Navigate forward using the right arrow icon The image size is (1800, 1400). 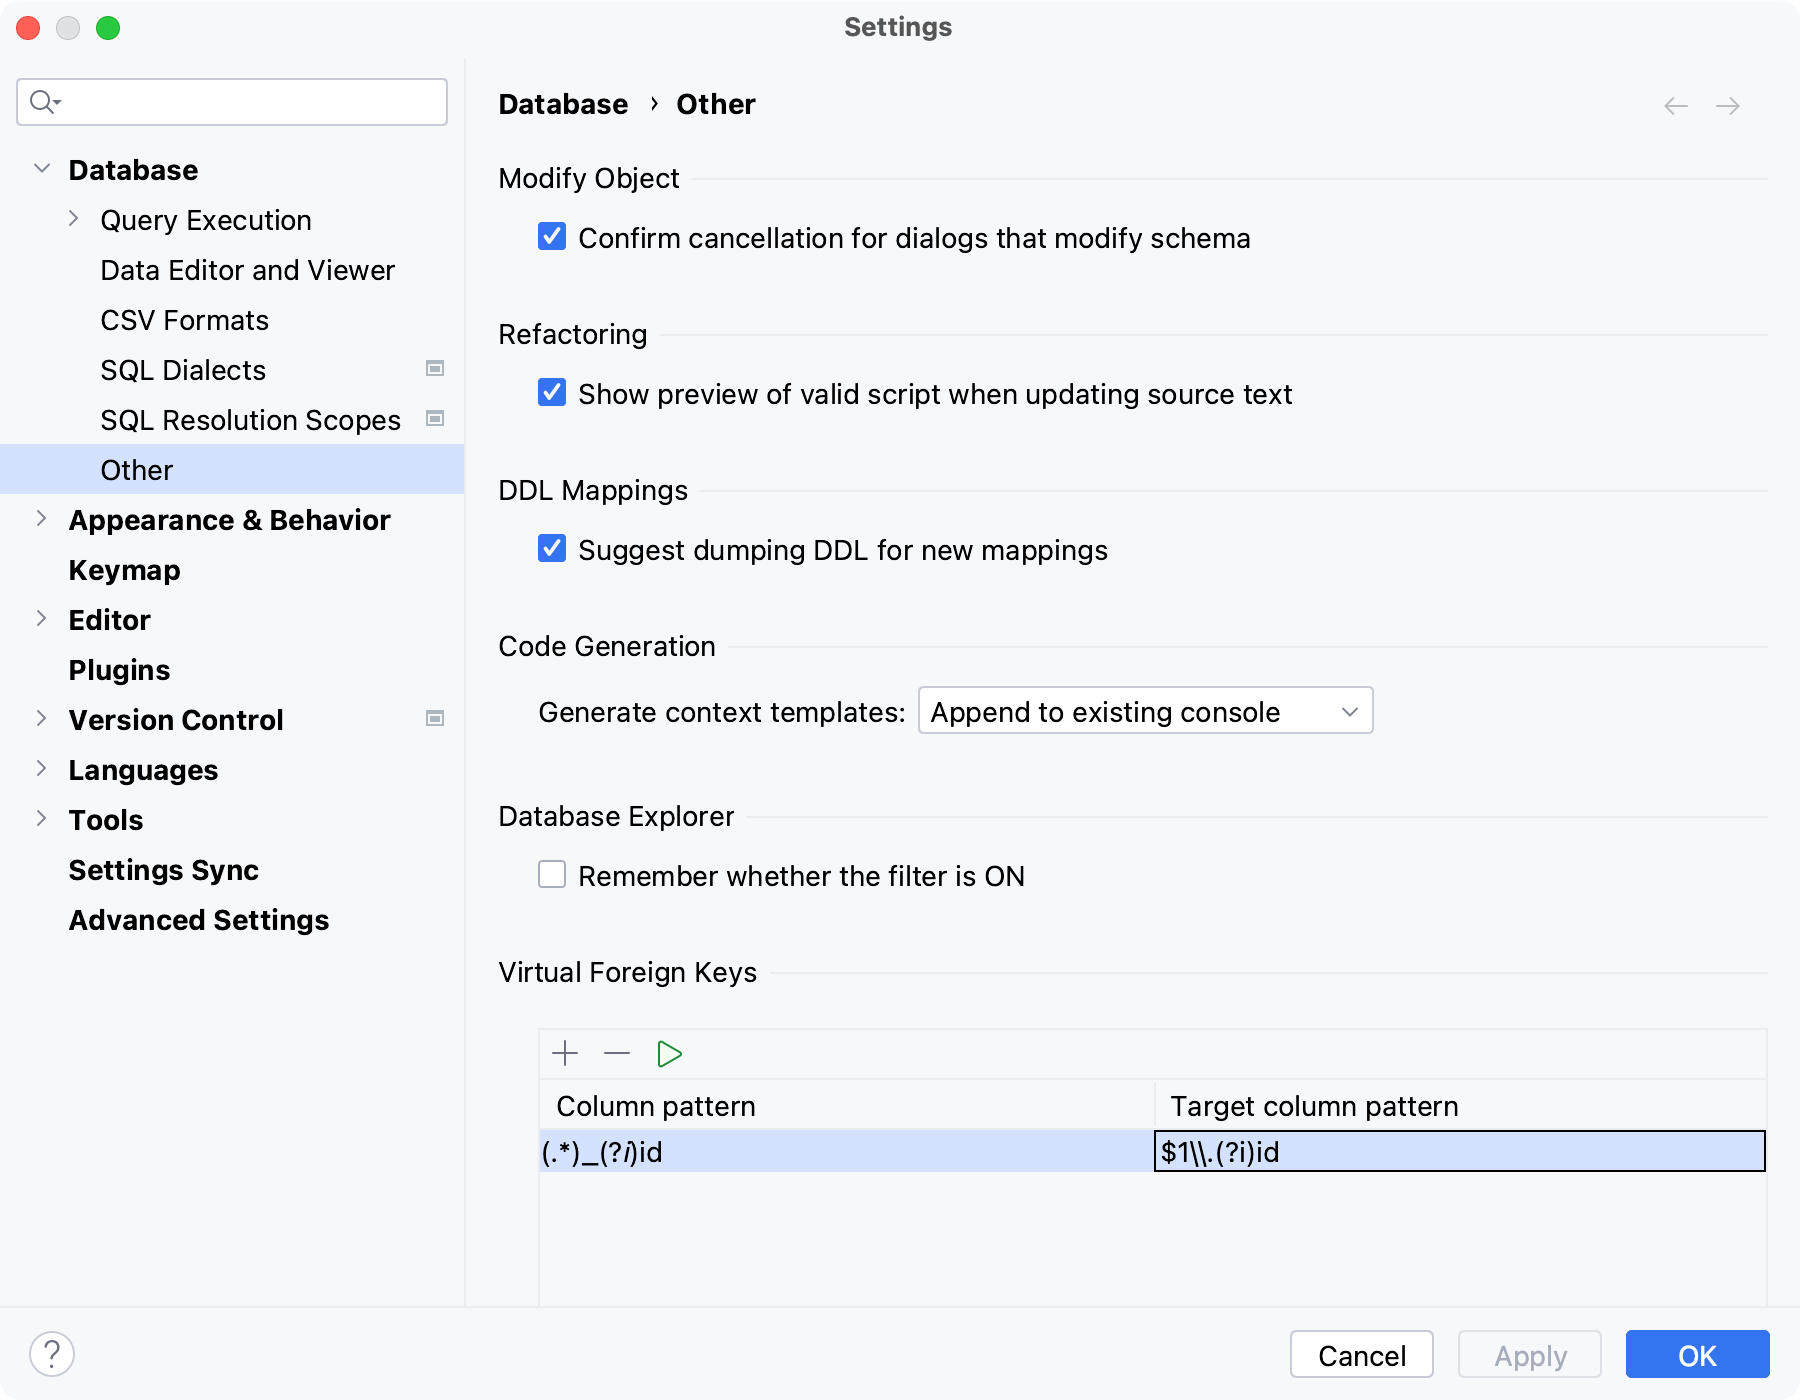(x=1727, y=105)
